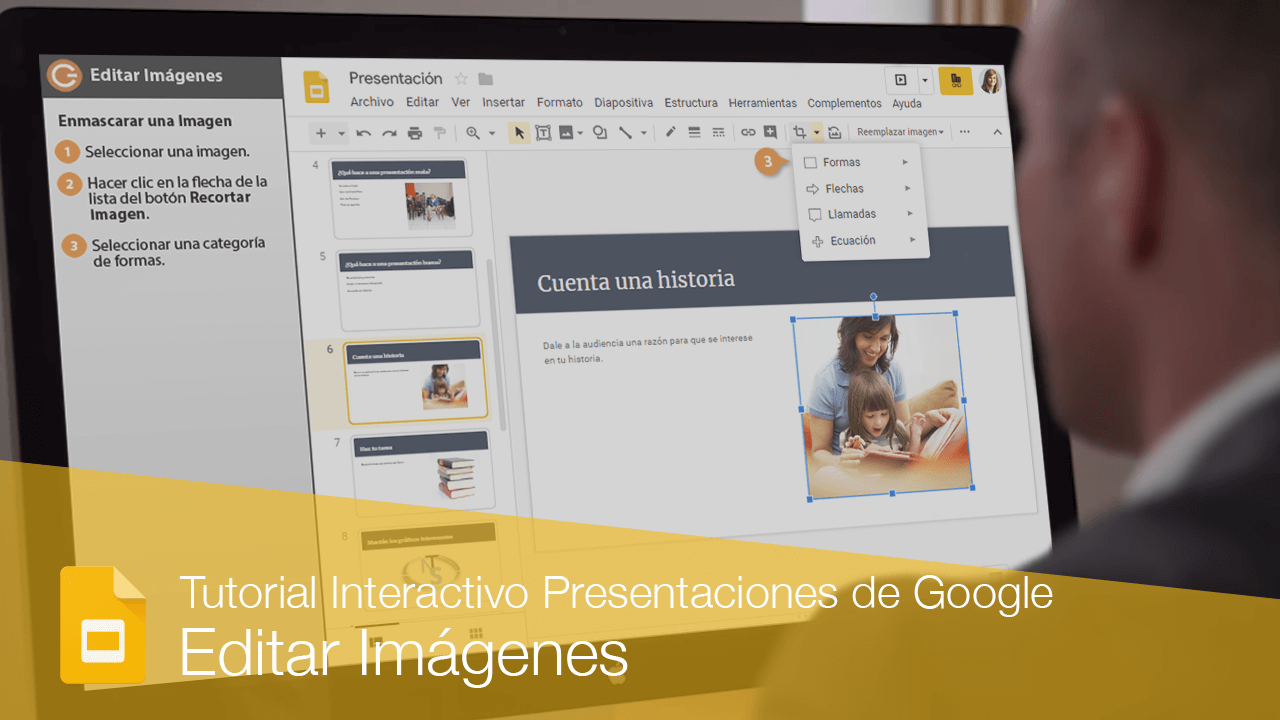Open the line type dropdown arrow

tap(644, 132)
